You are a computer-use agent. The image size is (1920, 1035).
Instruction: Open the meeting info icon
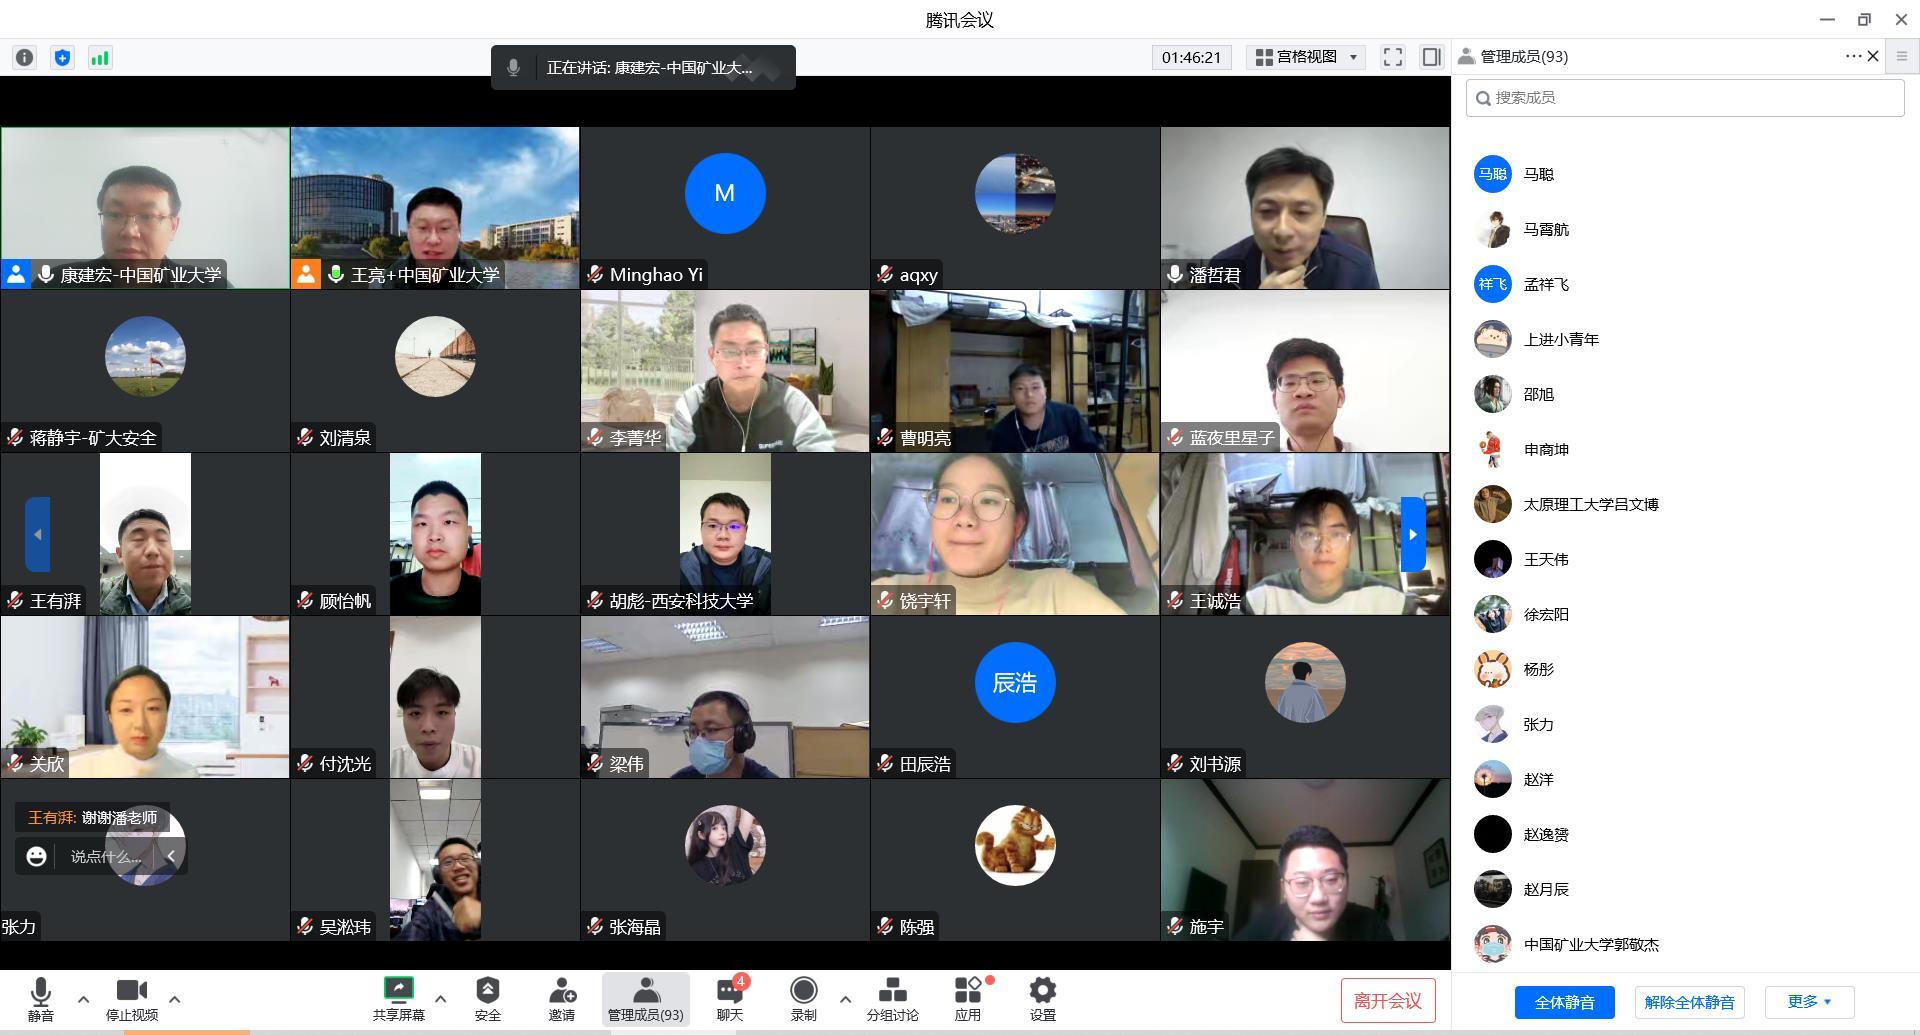(x=25, y=58)
